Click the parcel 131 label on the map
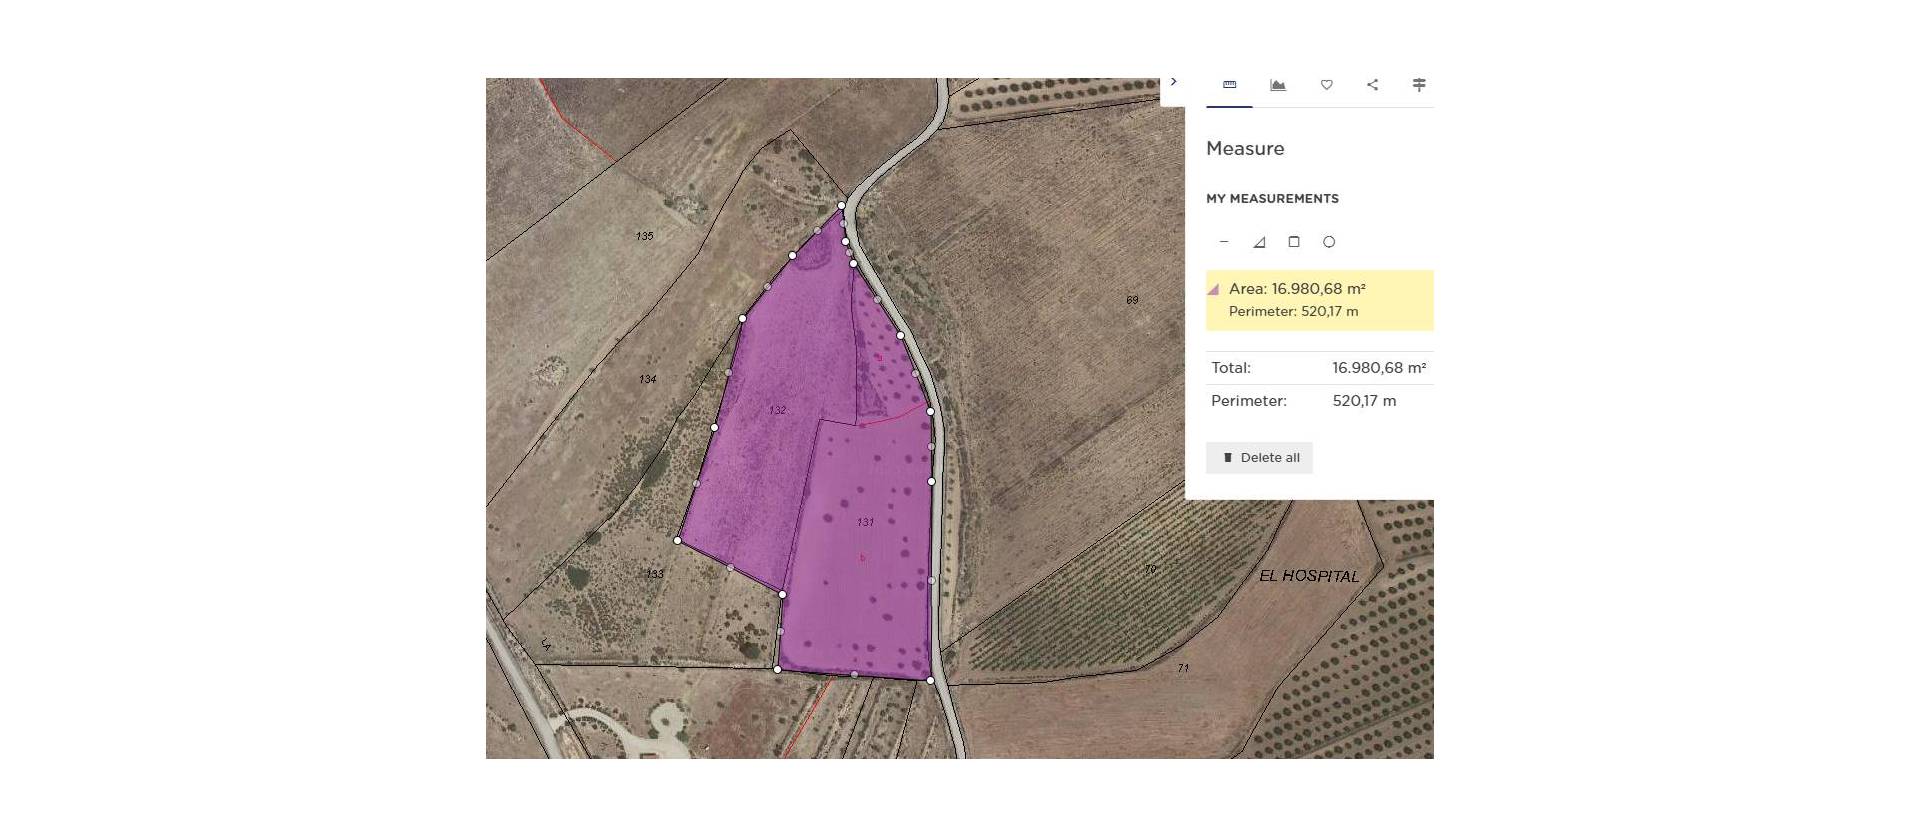This screenshot has height=837, width=1920. coord(865,522)
